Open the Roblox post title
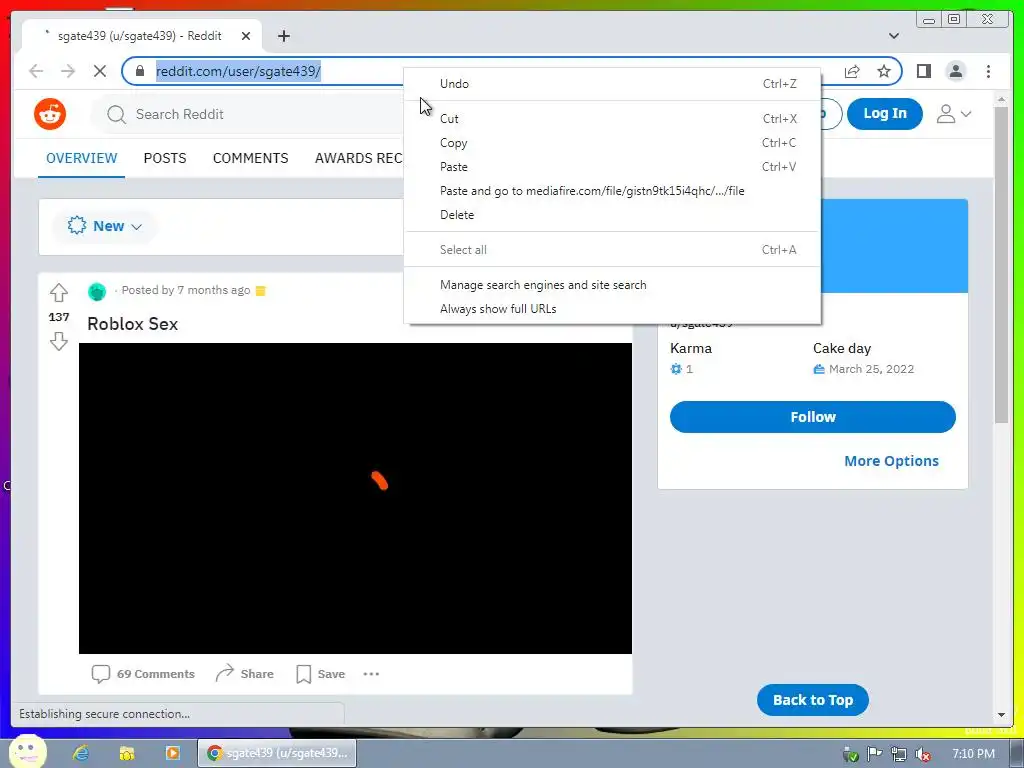This screenshot has width=1024, height=768. point(133,324)
